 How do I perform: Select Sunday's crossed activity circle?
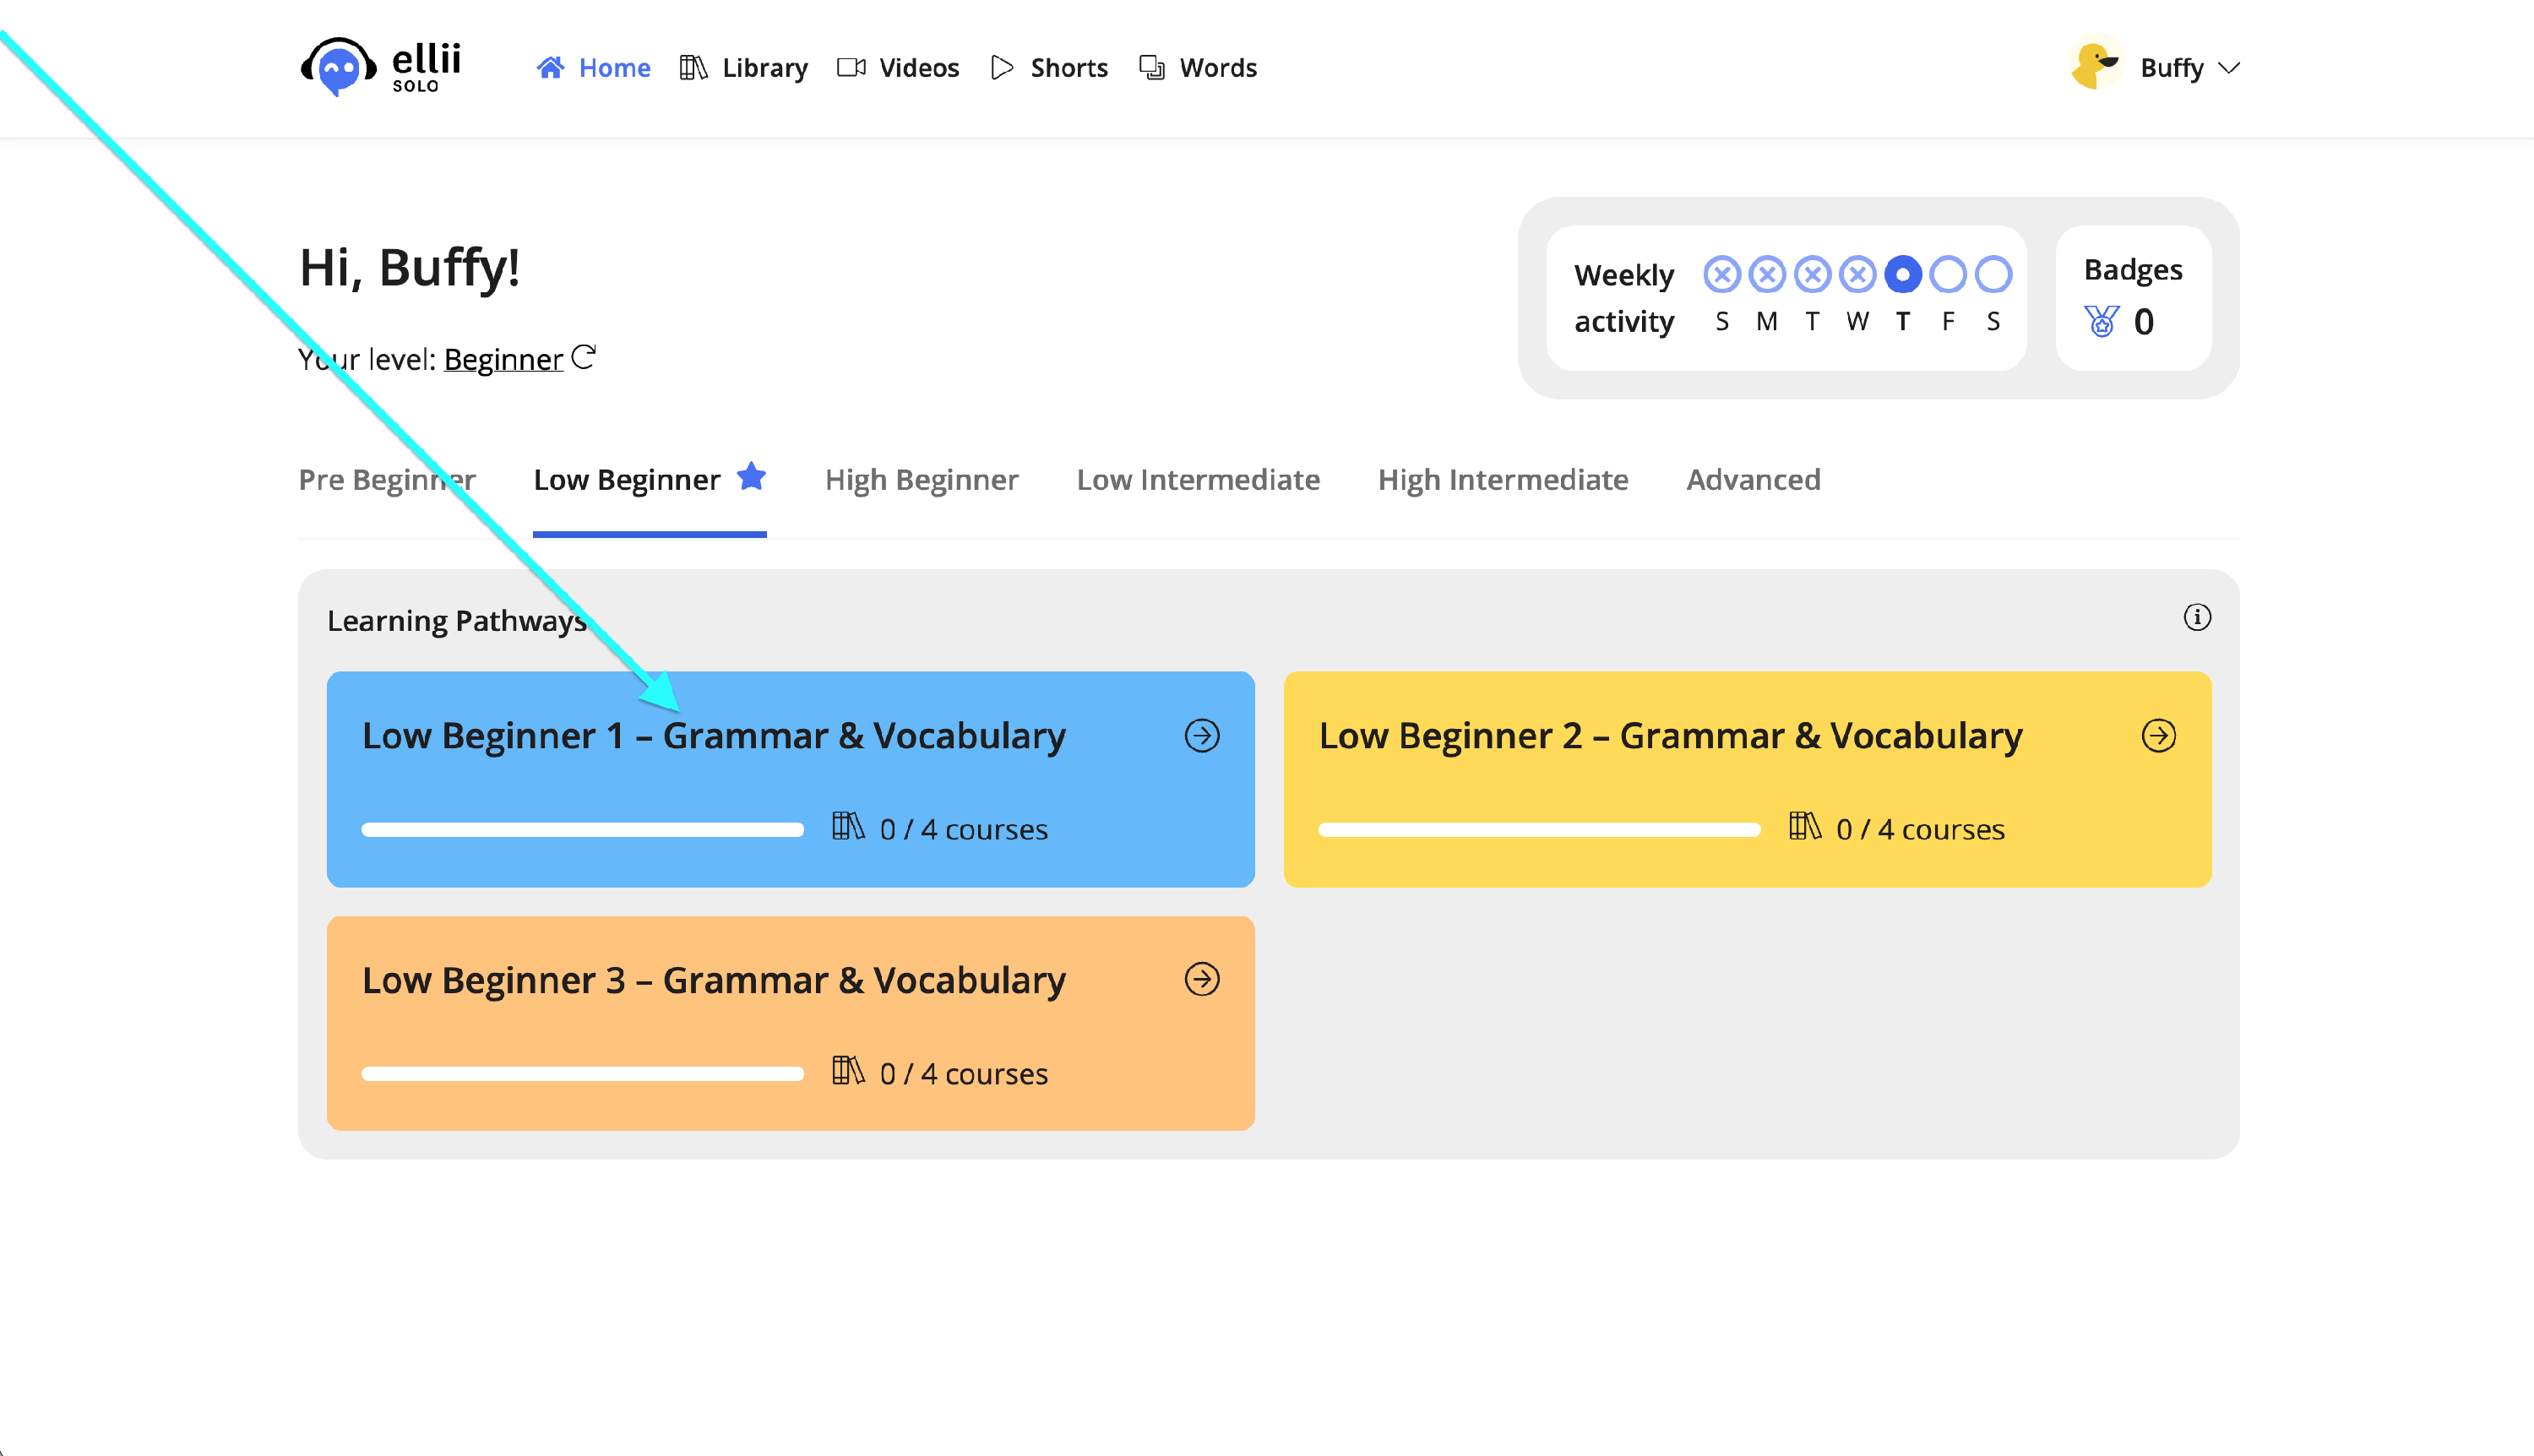[x=1721, y=274]
